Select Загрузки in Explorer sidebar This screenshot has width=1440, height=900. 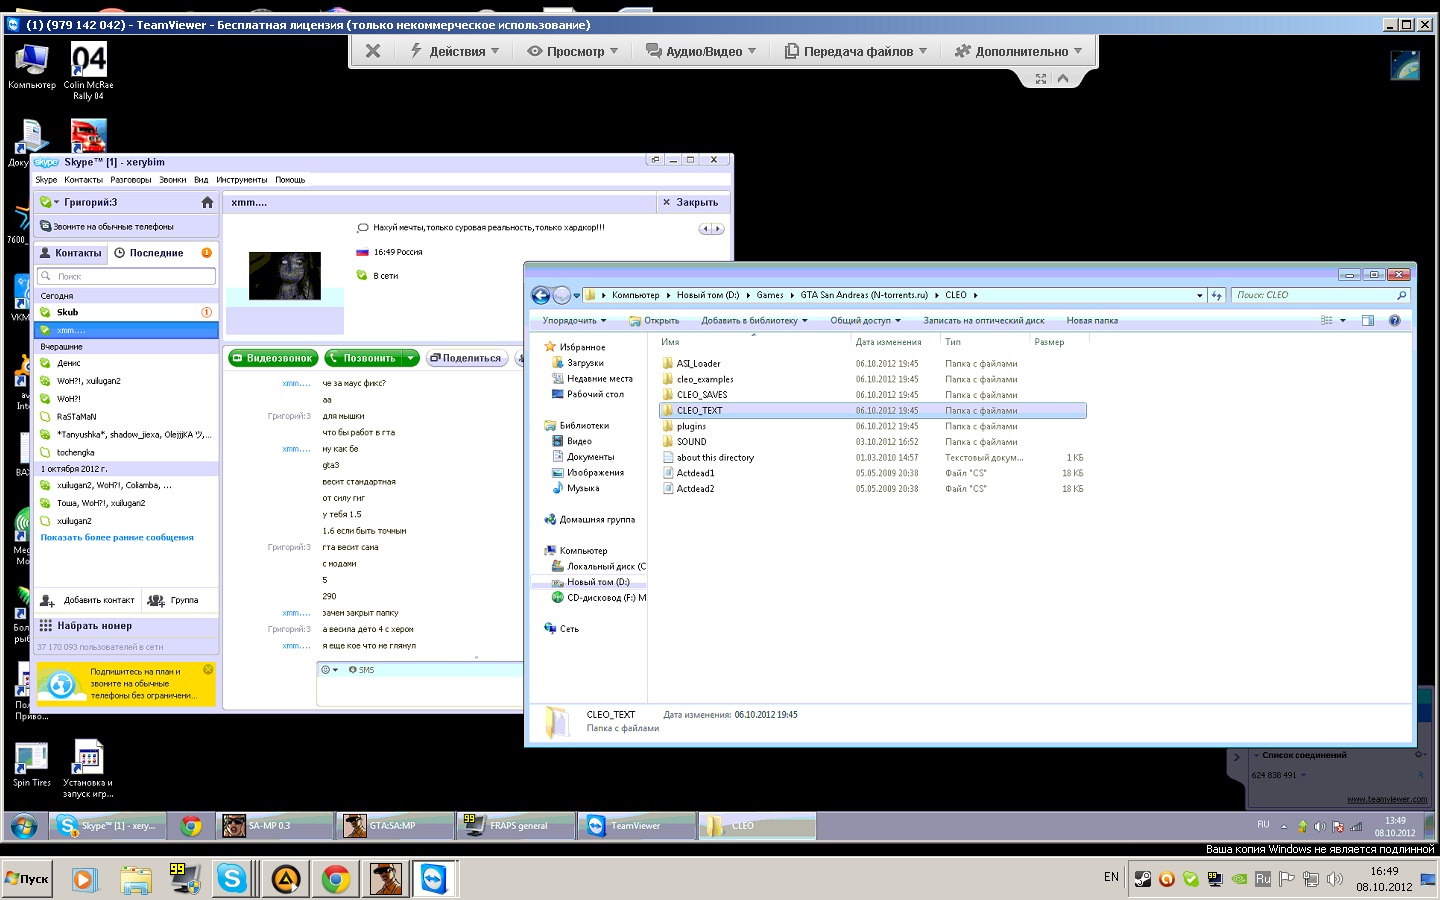[585, 363]
